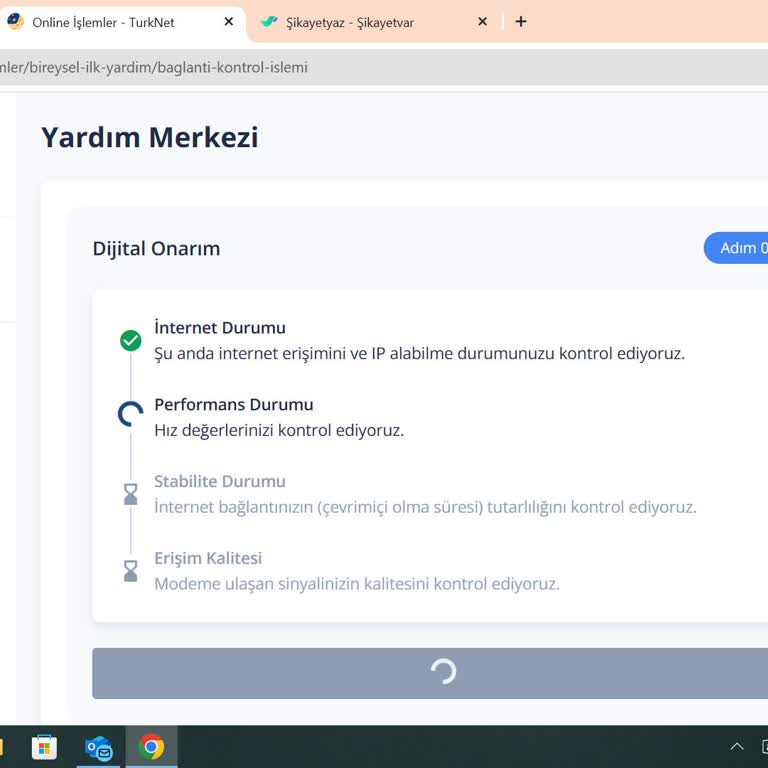
Task: Click the hourglass icon for Stabilite Durumu
Action: coord(131,494)
